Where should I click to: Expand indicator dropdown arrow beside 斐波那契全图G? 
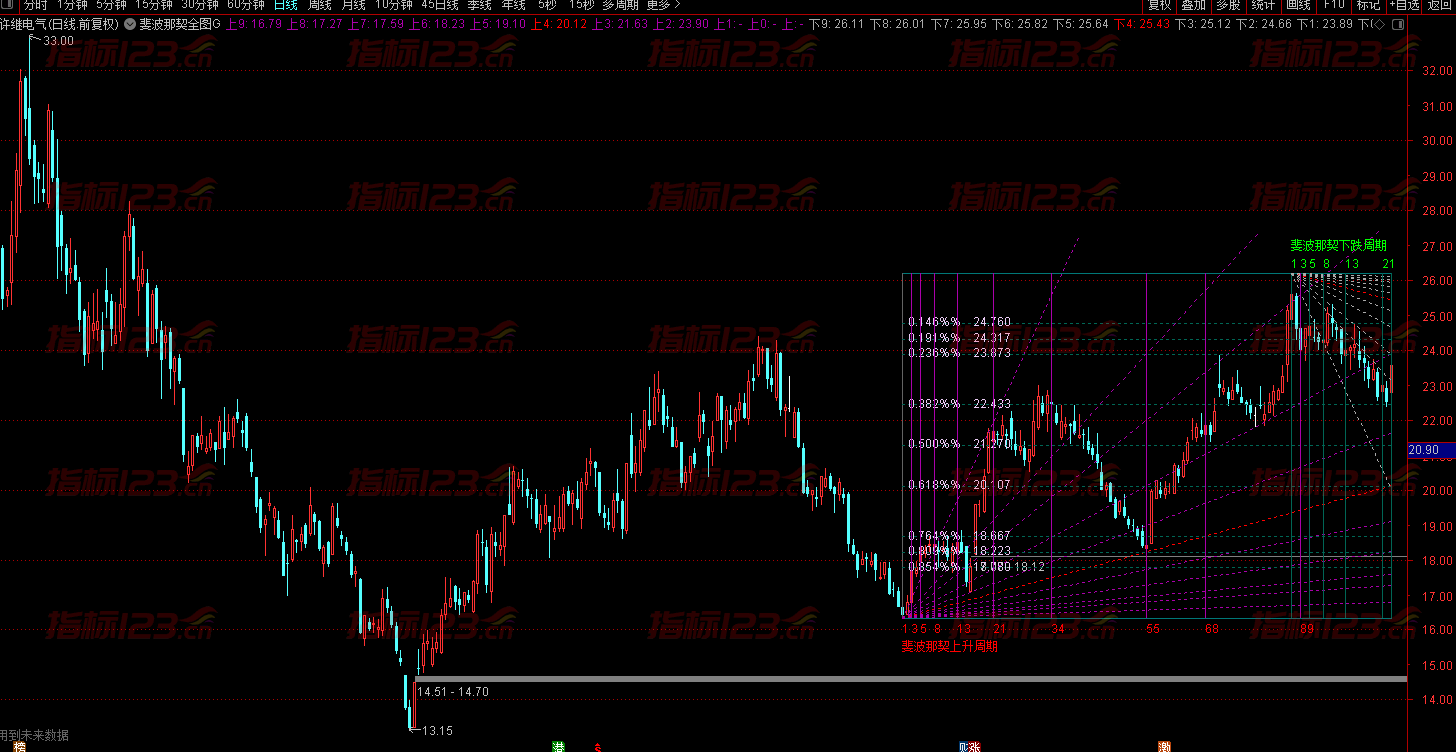pos(128,23)
